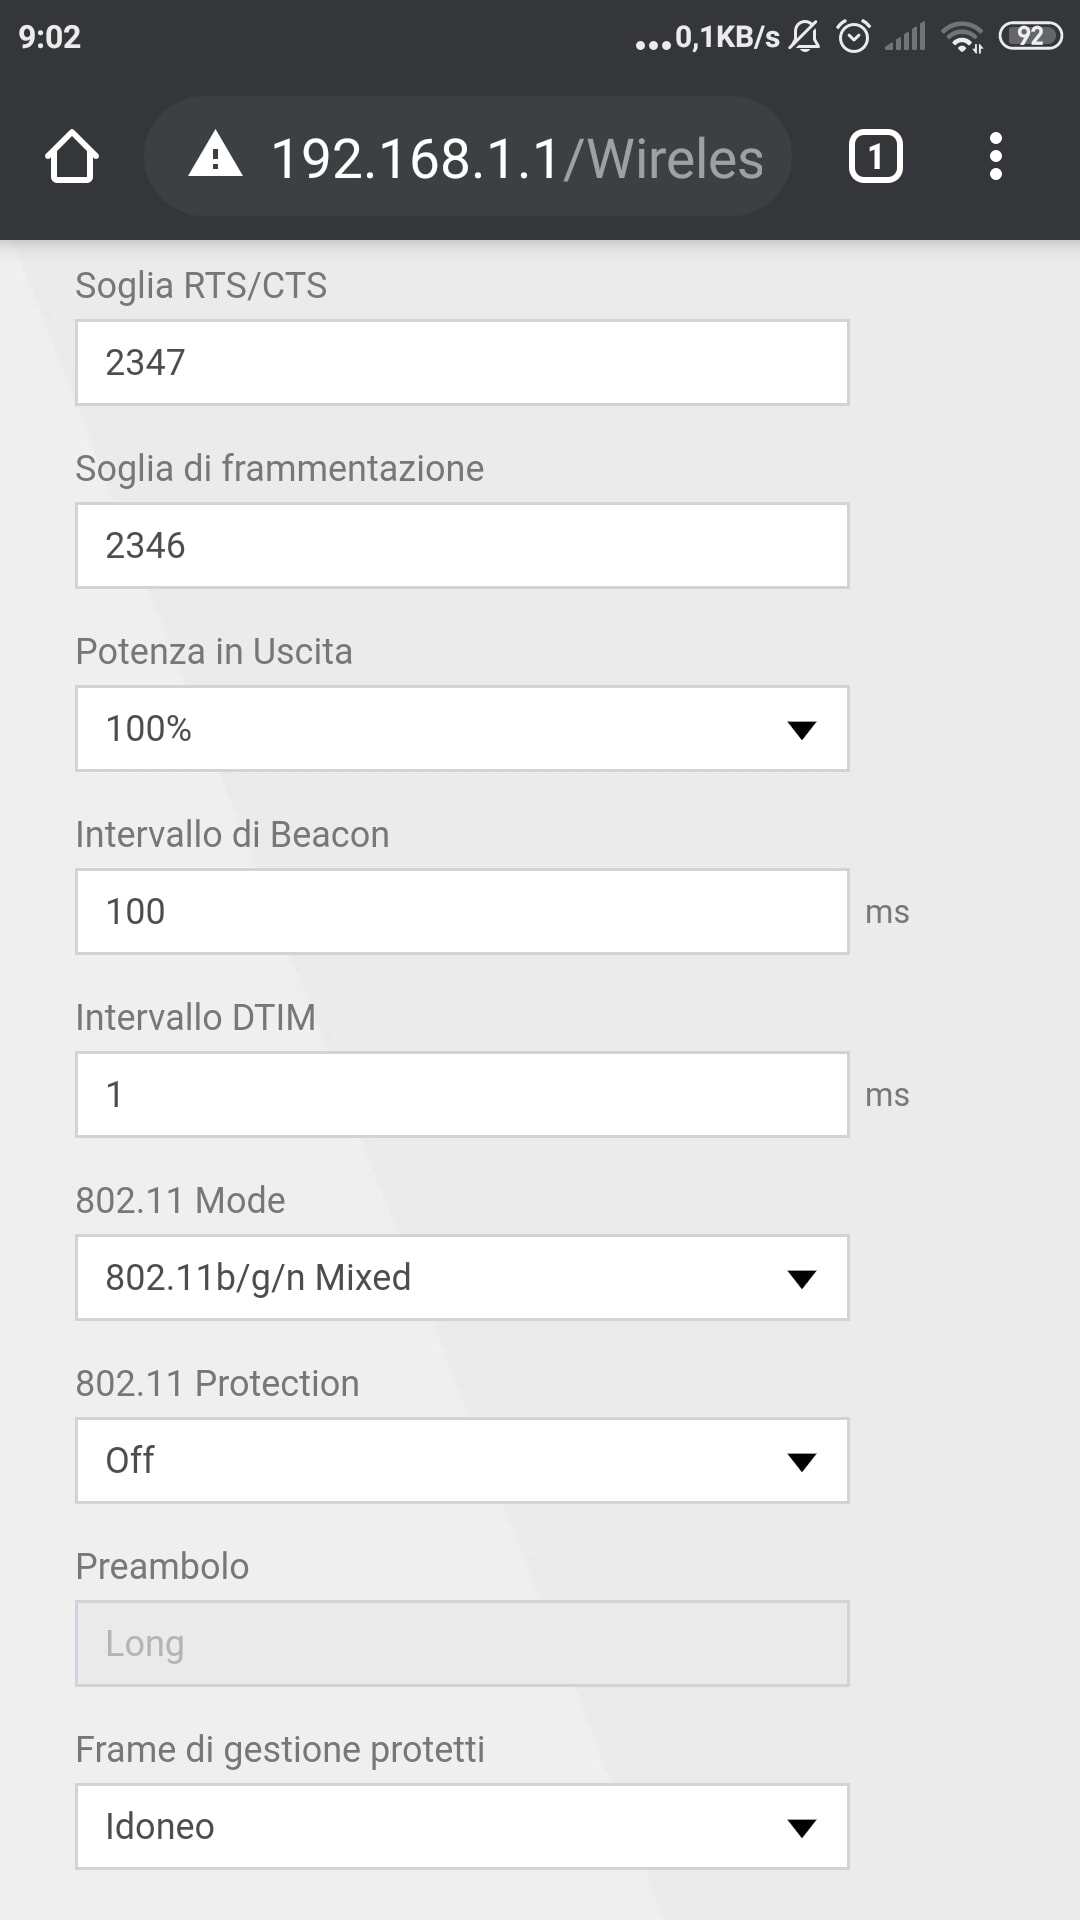Image resolution: width=1080 pixels, height=1920 pixels.
Task: Open the Frame di gestione protetti dropdown
Action: click(462, 1826)
